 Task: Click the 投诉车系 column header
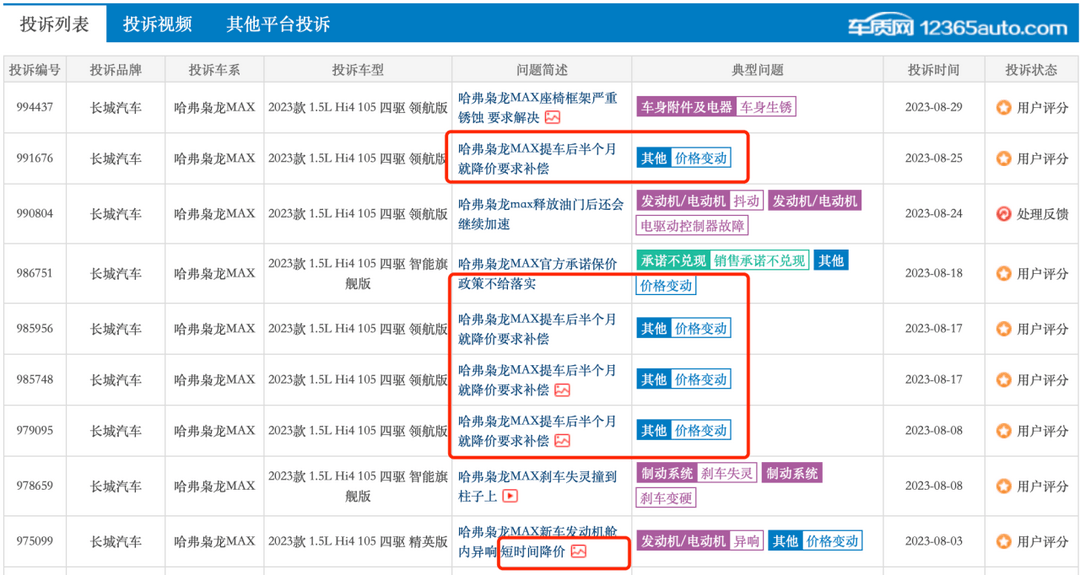[214, 70]
